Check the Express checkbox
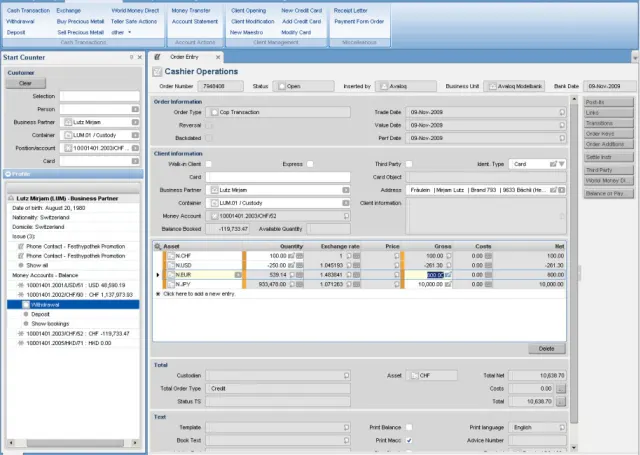 tap(310, 163)
